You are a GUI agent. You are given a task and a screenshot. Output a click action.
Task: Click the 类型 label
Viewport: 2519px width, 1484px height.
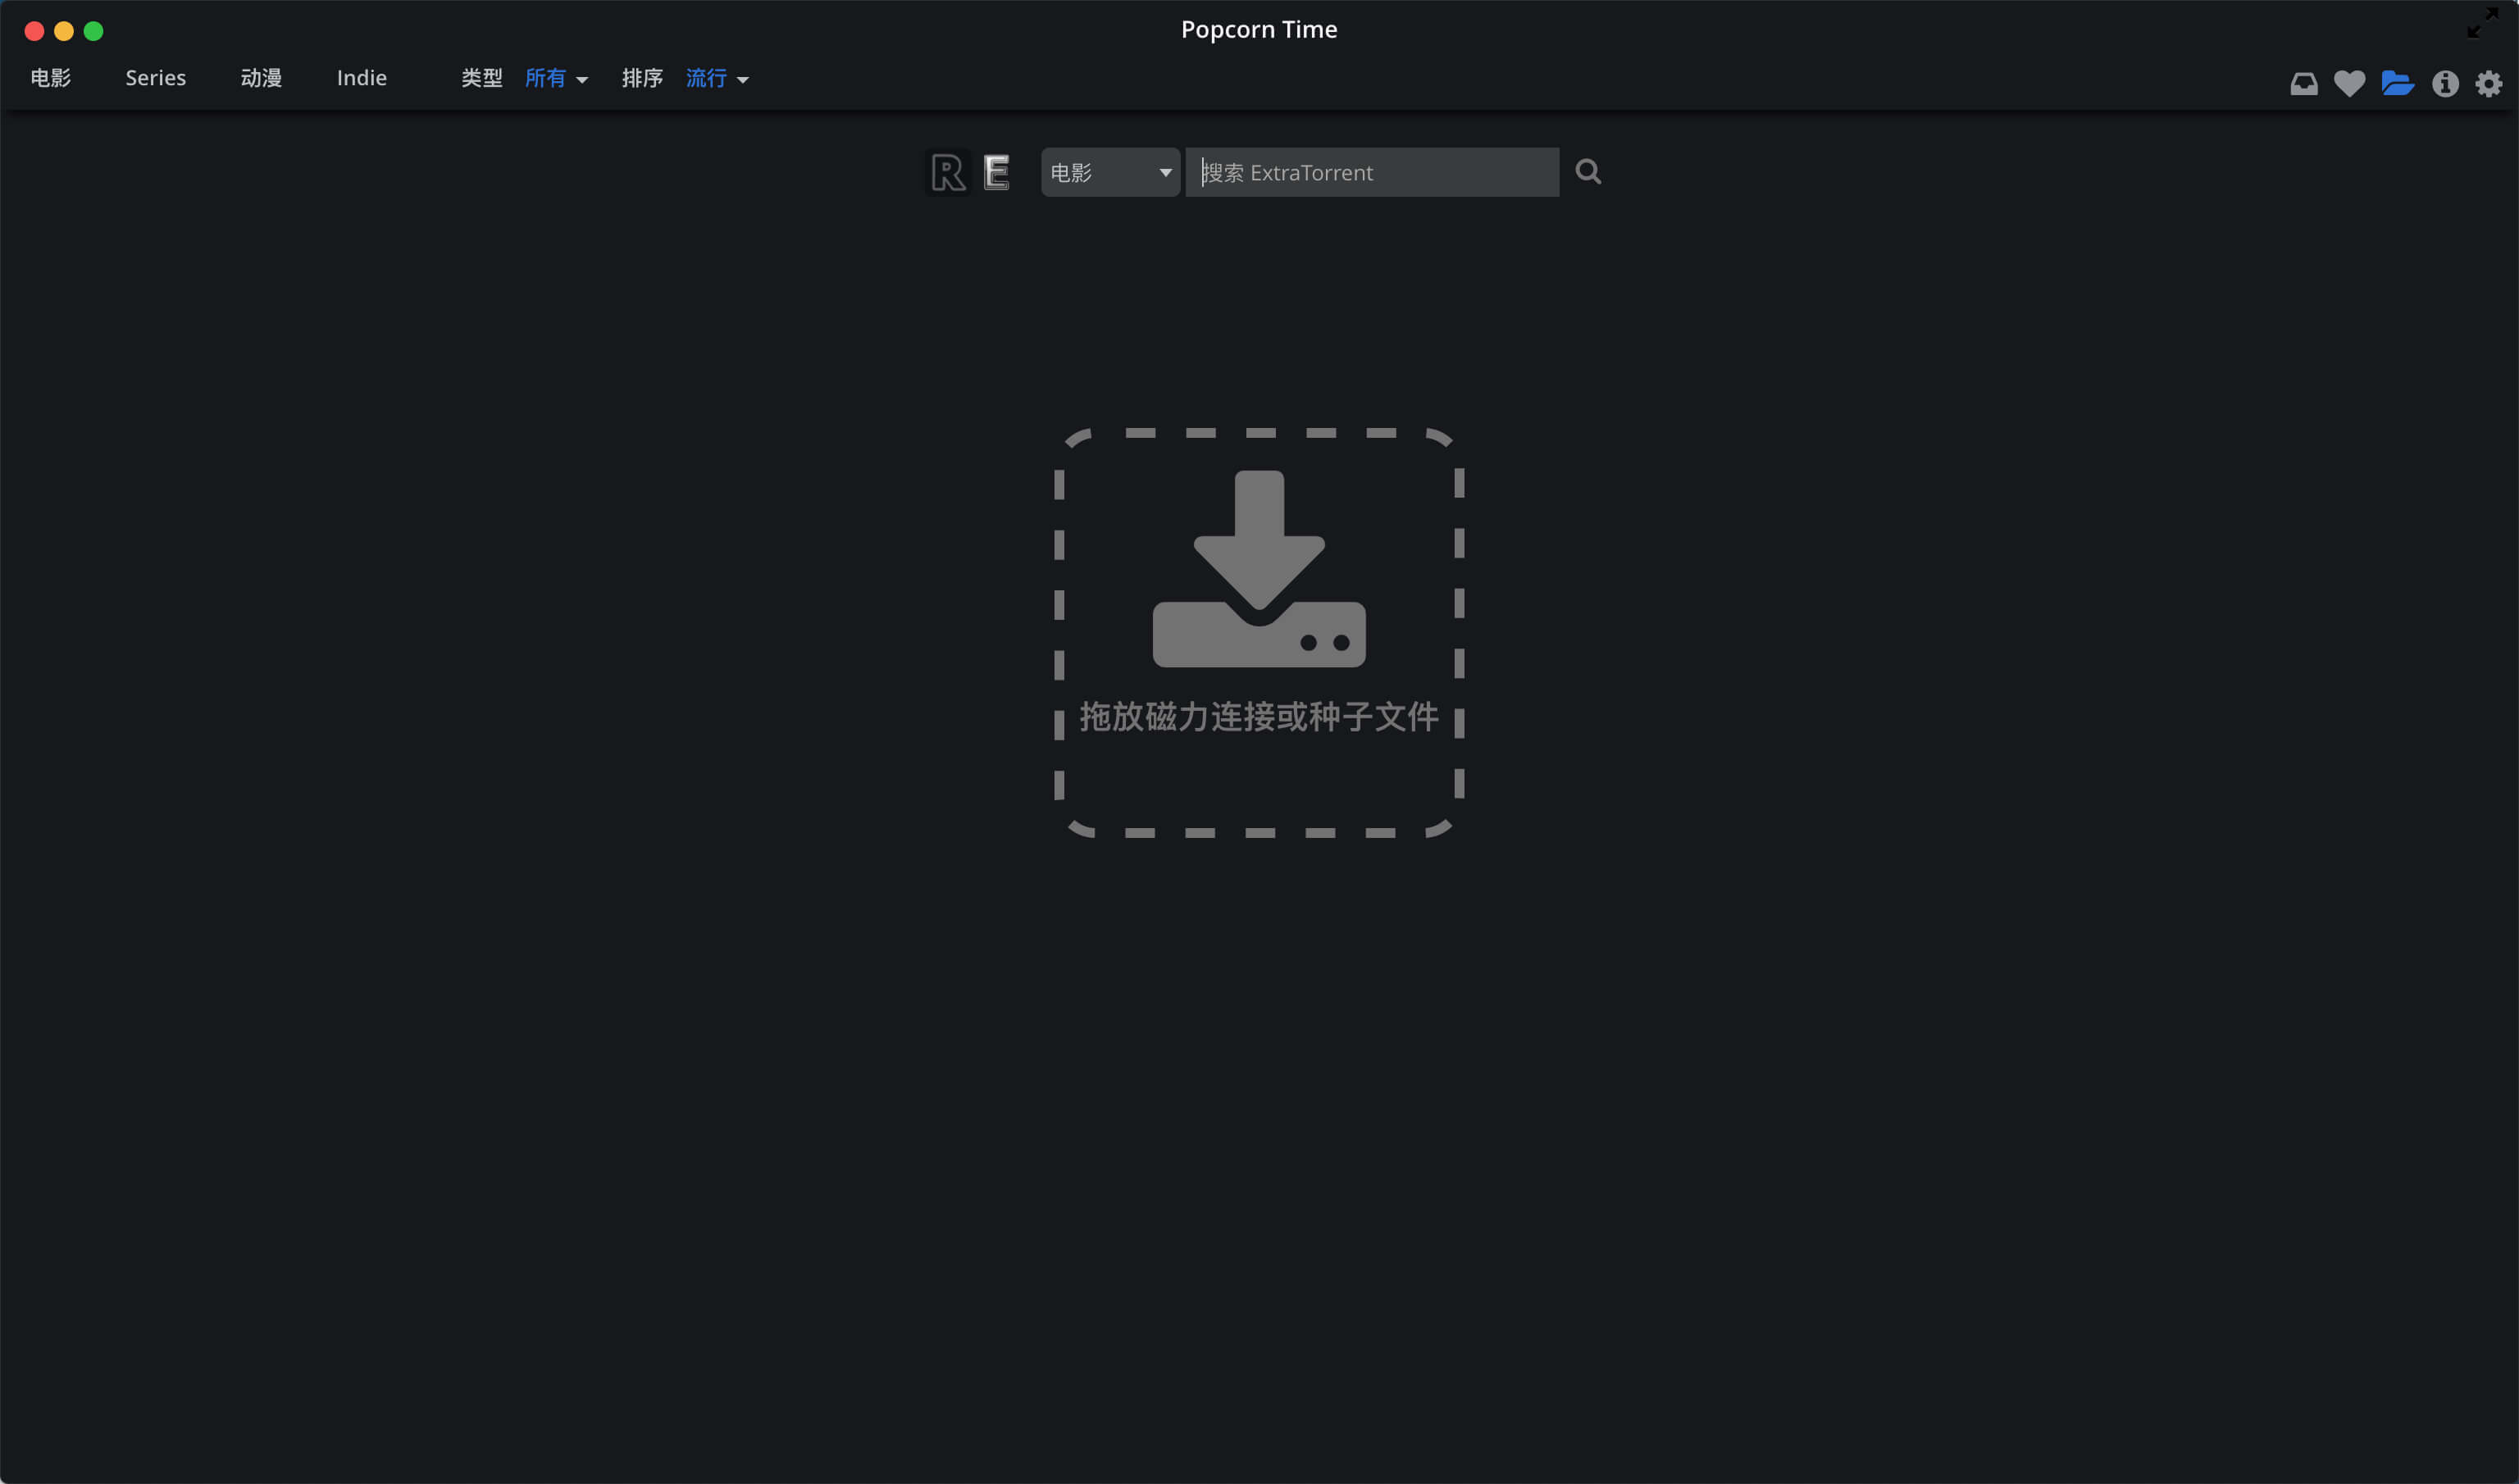(481, 78)
